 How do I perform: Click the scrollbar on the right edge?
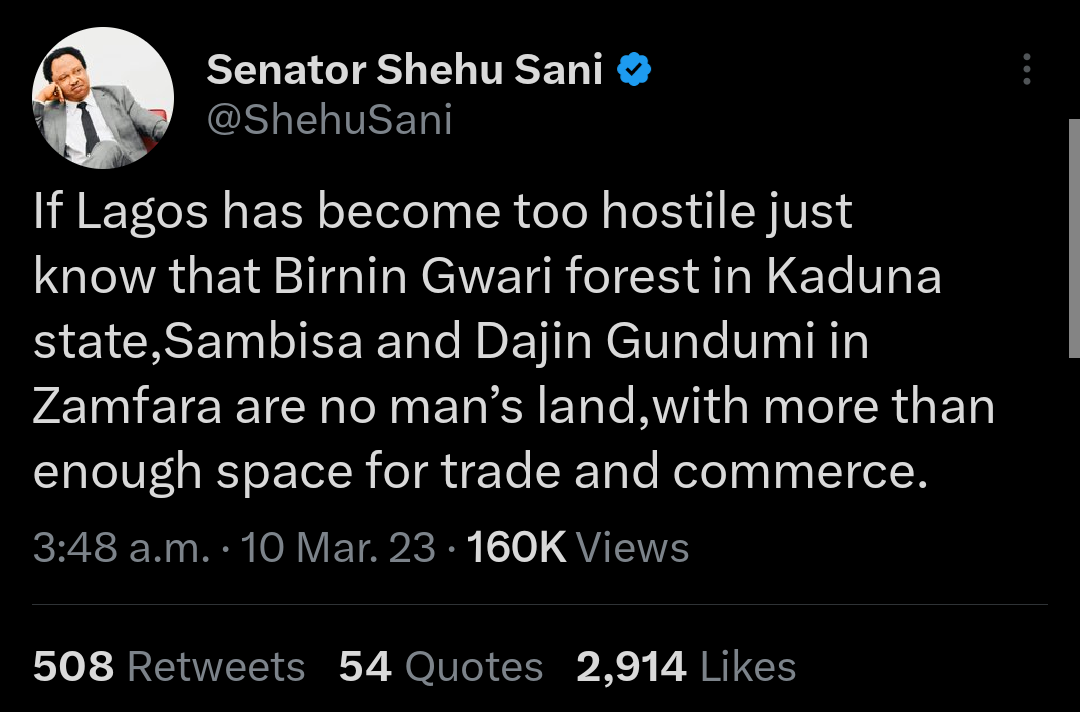1072,240
